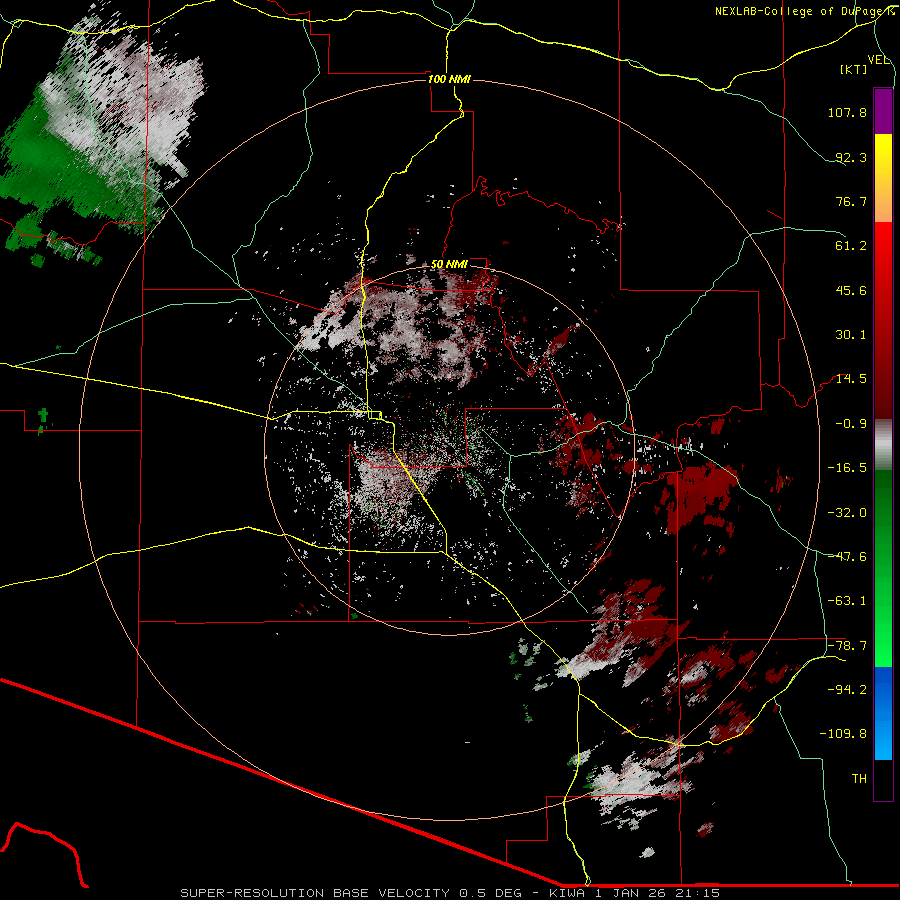
Task: Click the Super-Resolution Base Velocity caption text
Action: tap(450, 893)
